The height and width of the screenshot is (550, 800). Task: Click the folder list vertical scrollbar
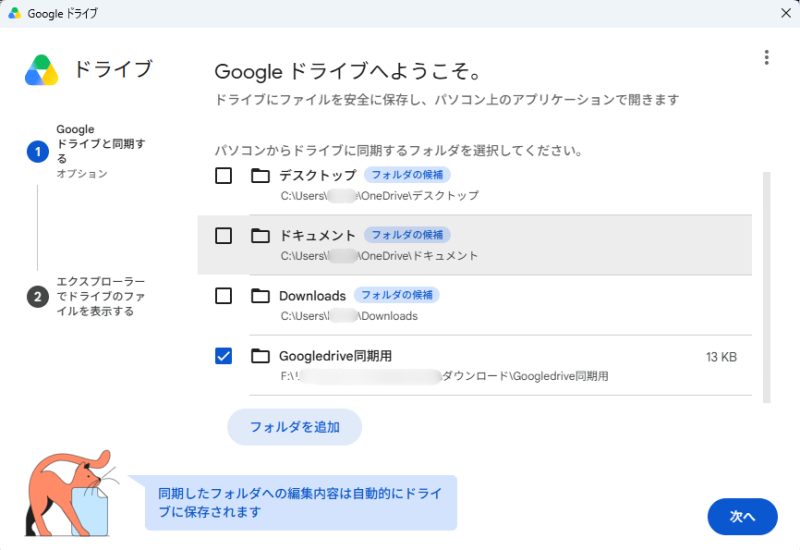766,287
